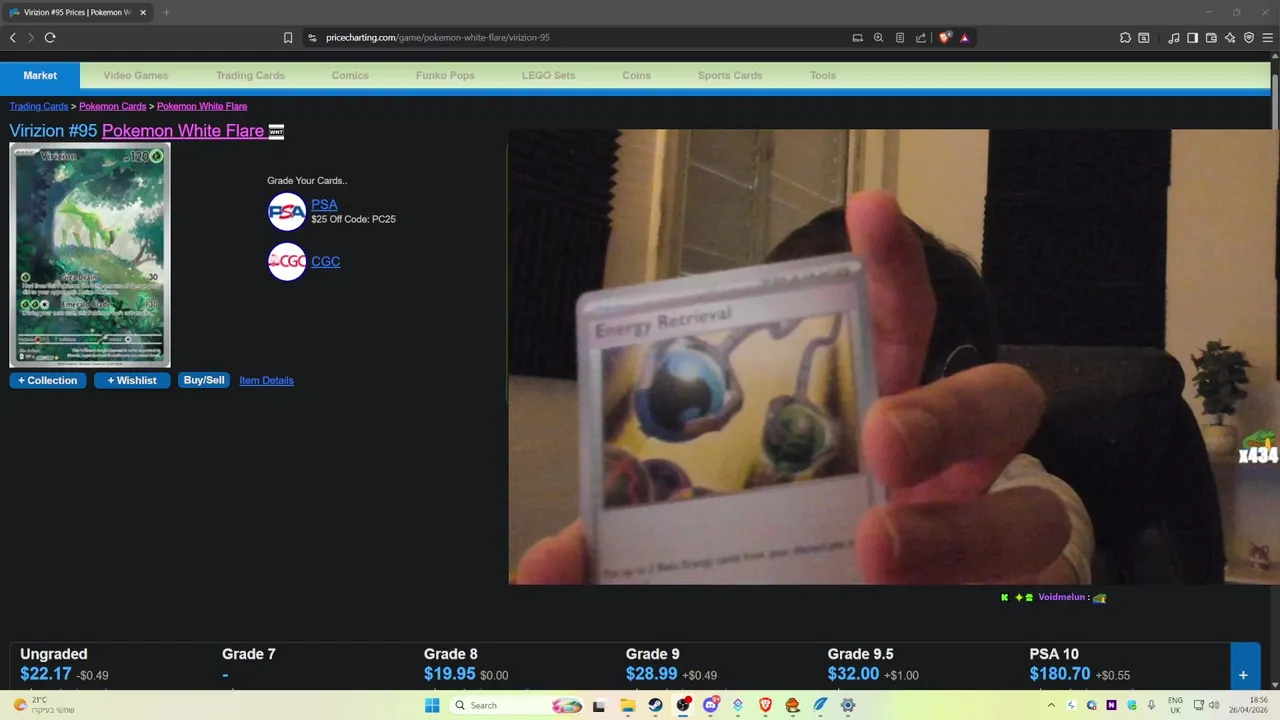
Task: Open the Leo AI sparkle icon
Action: coord(1230,38)
